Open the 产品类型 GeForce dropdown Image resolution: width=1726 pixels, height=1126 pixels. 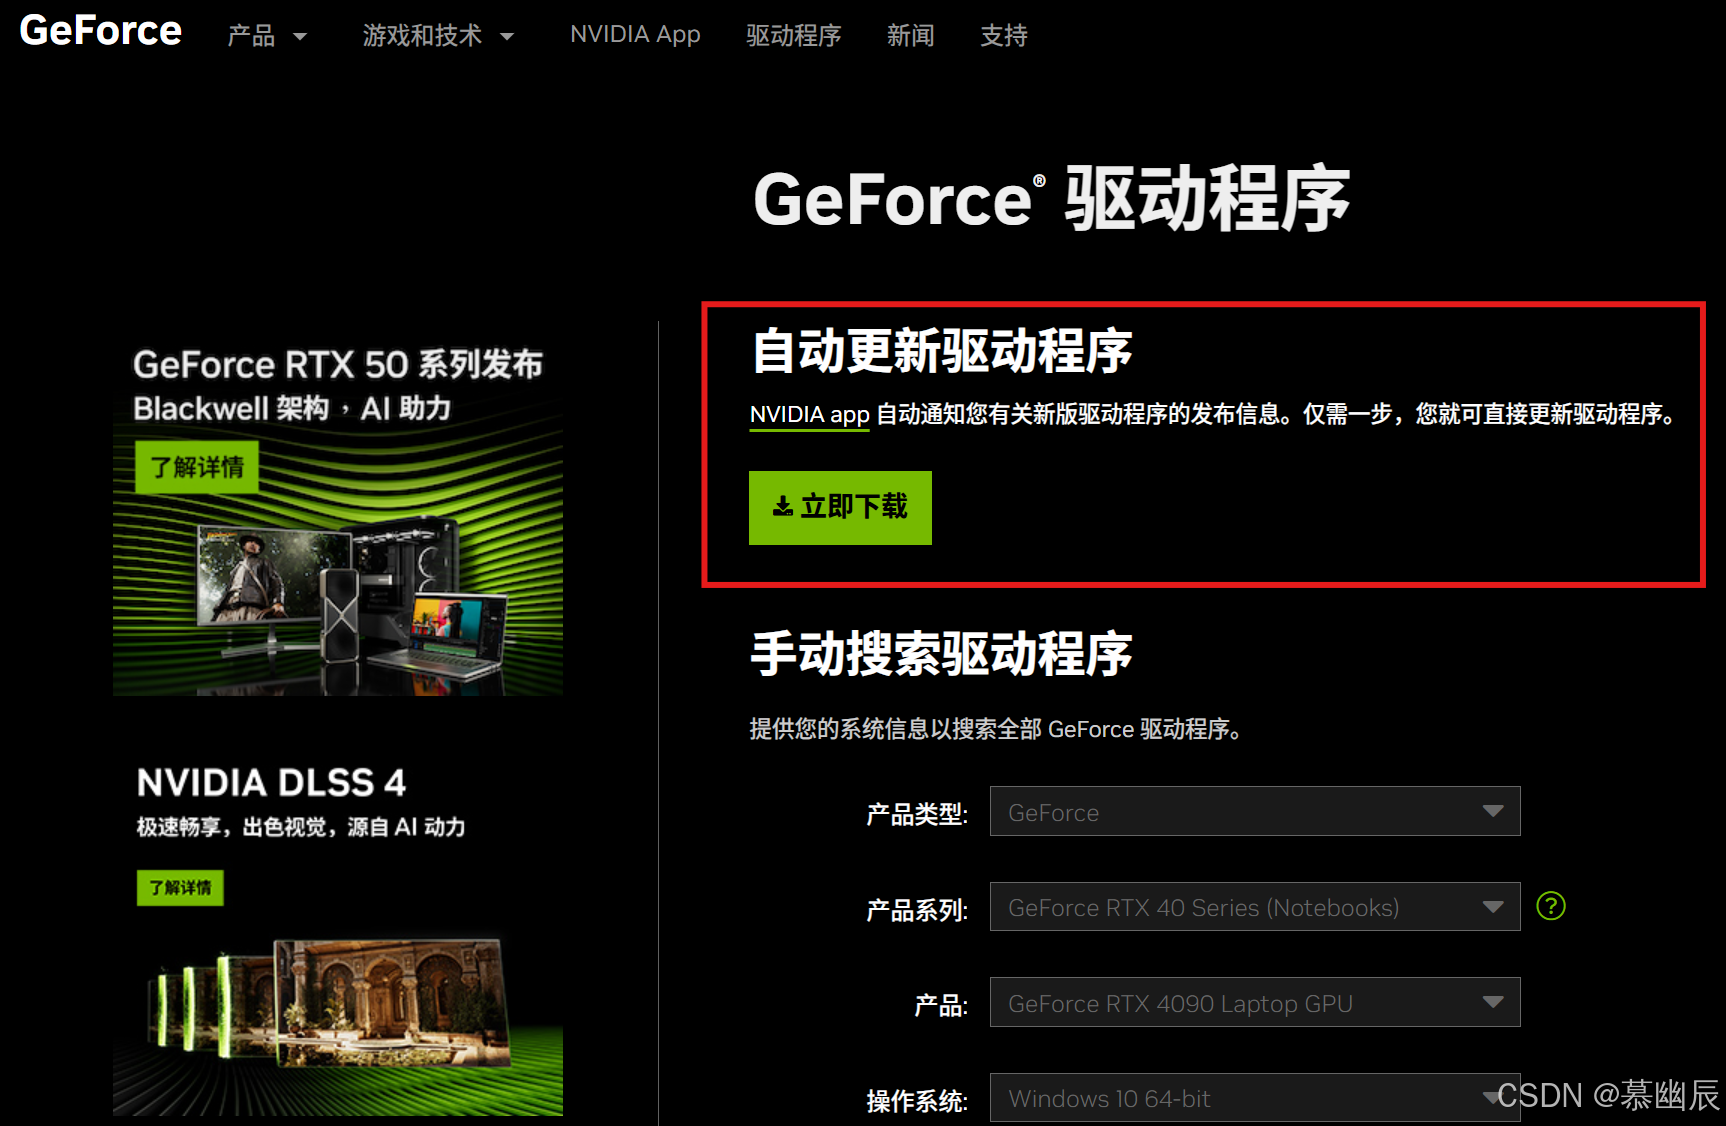coord(1255,811)
